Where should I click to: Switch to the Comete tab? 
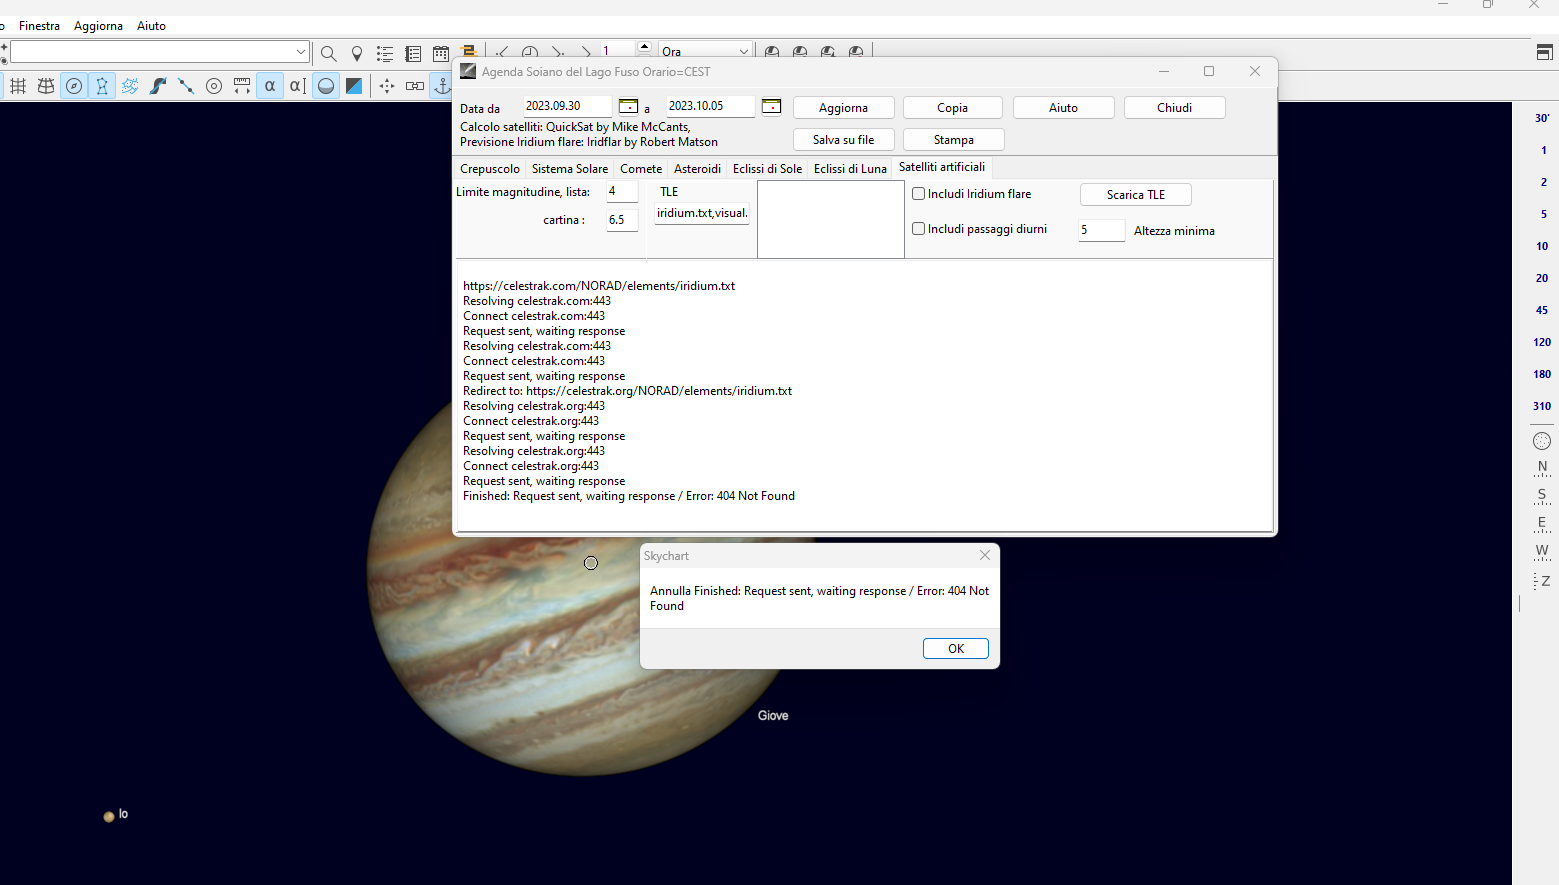(x=641, y=169)
